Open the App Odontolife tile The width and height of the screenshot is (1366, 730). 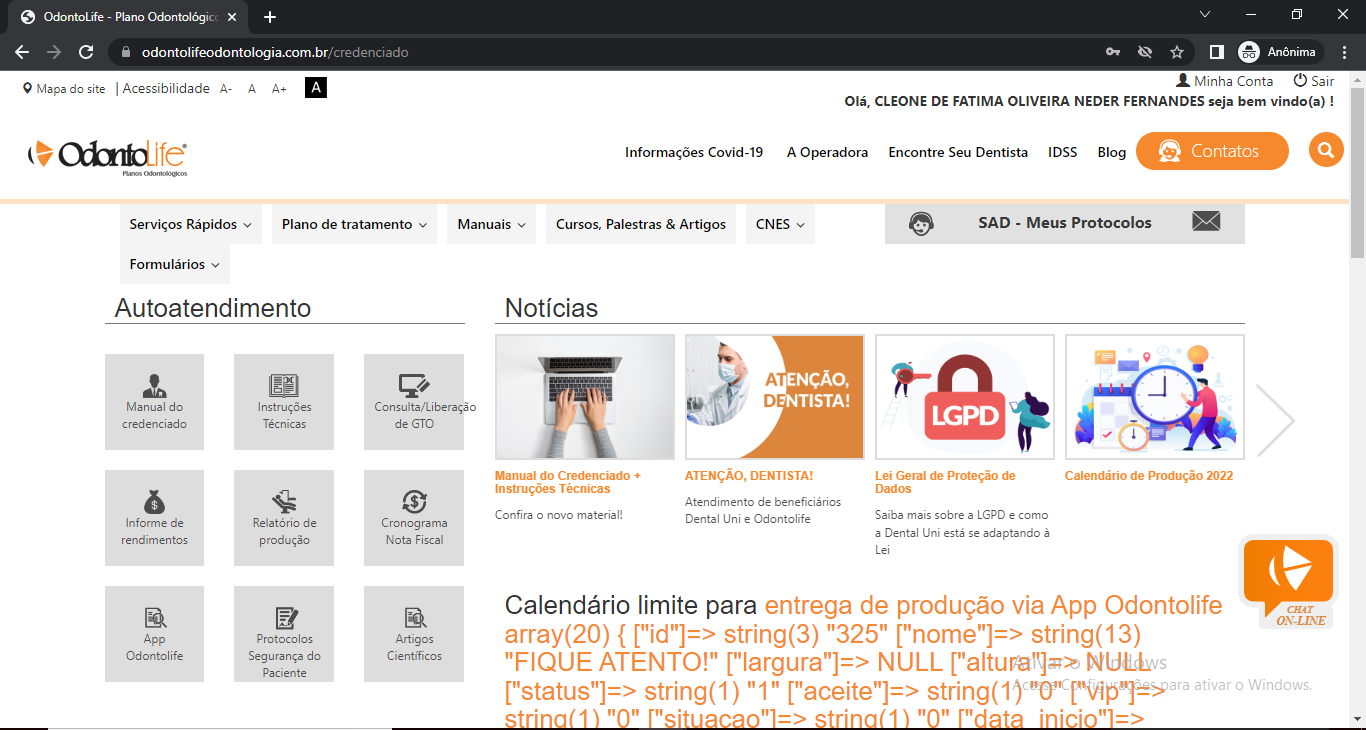tap(154, 634)
